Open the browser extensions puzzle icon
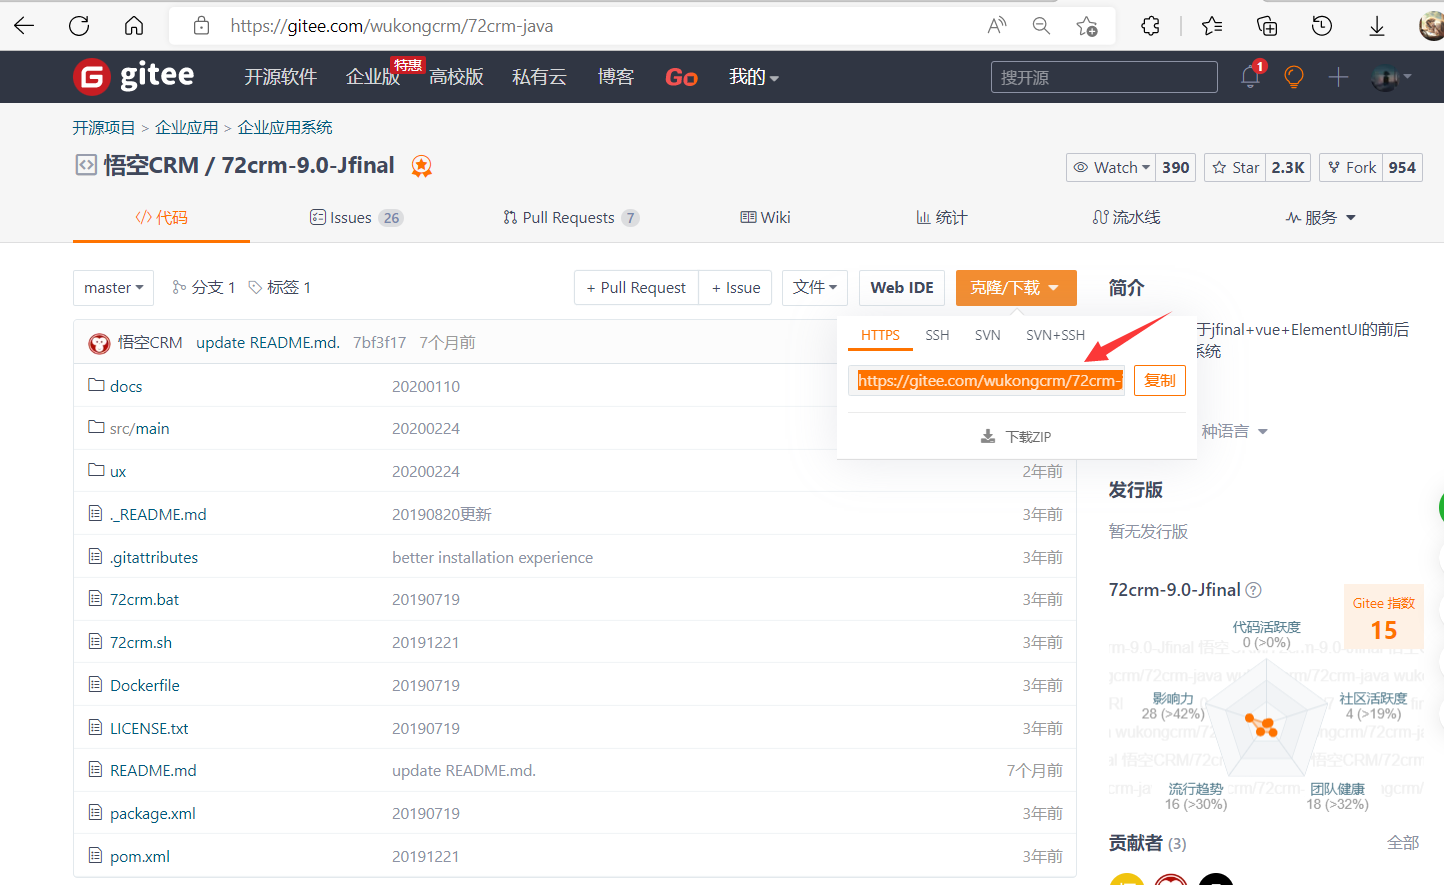This screenshot has width=1444, height=885. click(x=1150, y=26)
